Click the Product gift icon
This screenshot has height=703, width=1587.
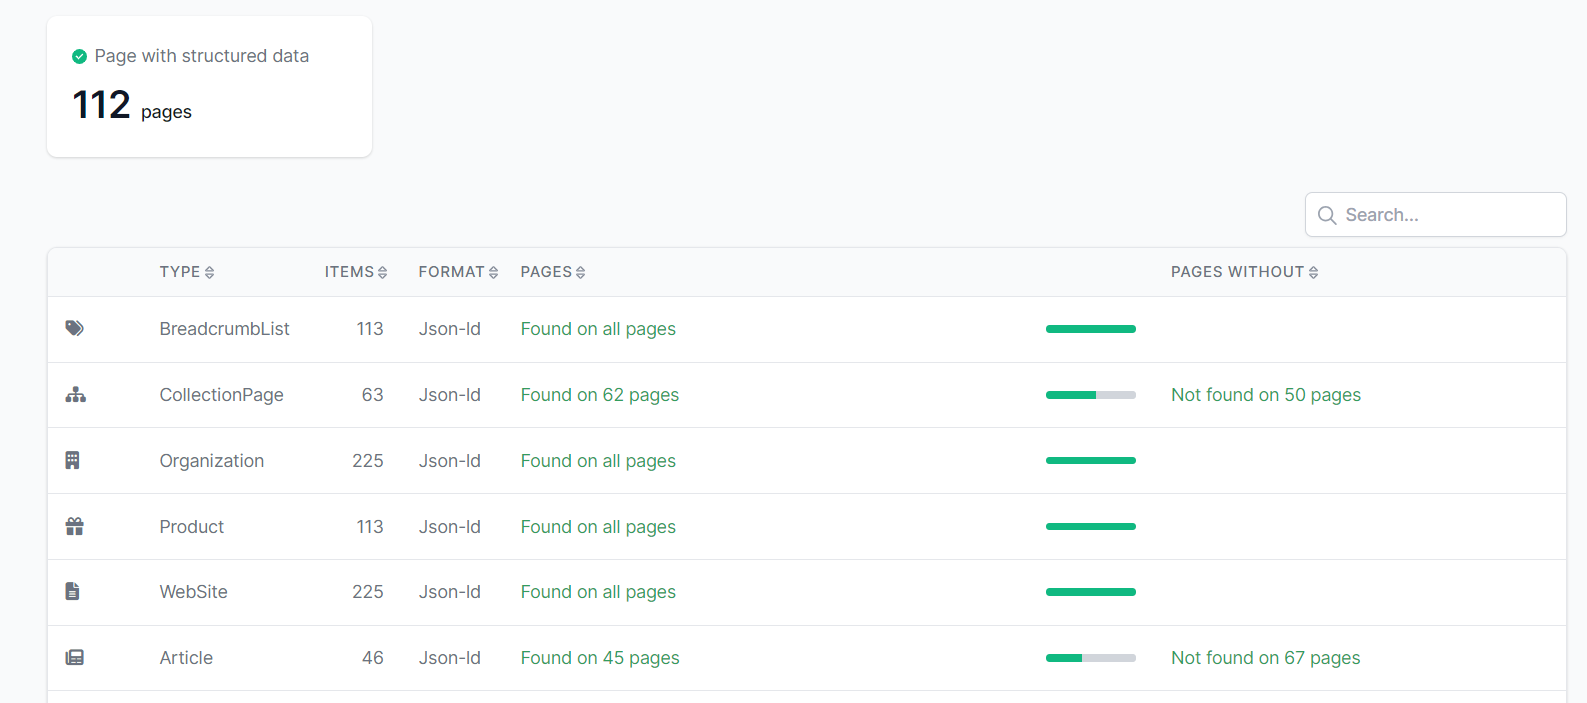tap(75, 526)
